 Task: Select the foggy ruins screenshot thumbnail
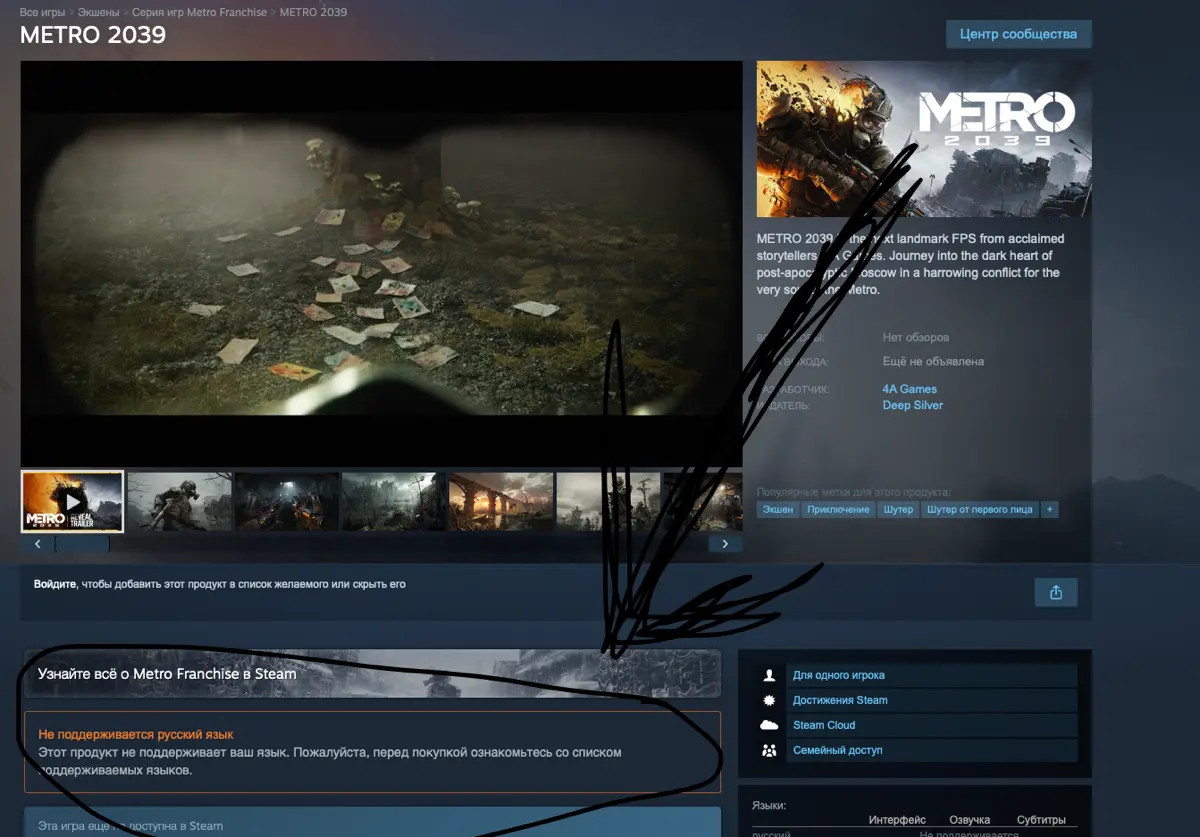pyautogui.click(x=394, y=501)
